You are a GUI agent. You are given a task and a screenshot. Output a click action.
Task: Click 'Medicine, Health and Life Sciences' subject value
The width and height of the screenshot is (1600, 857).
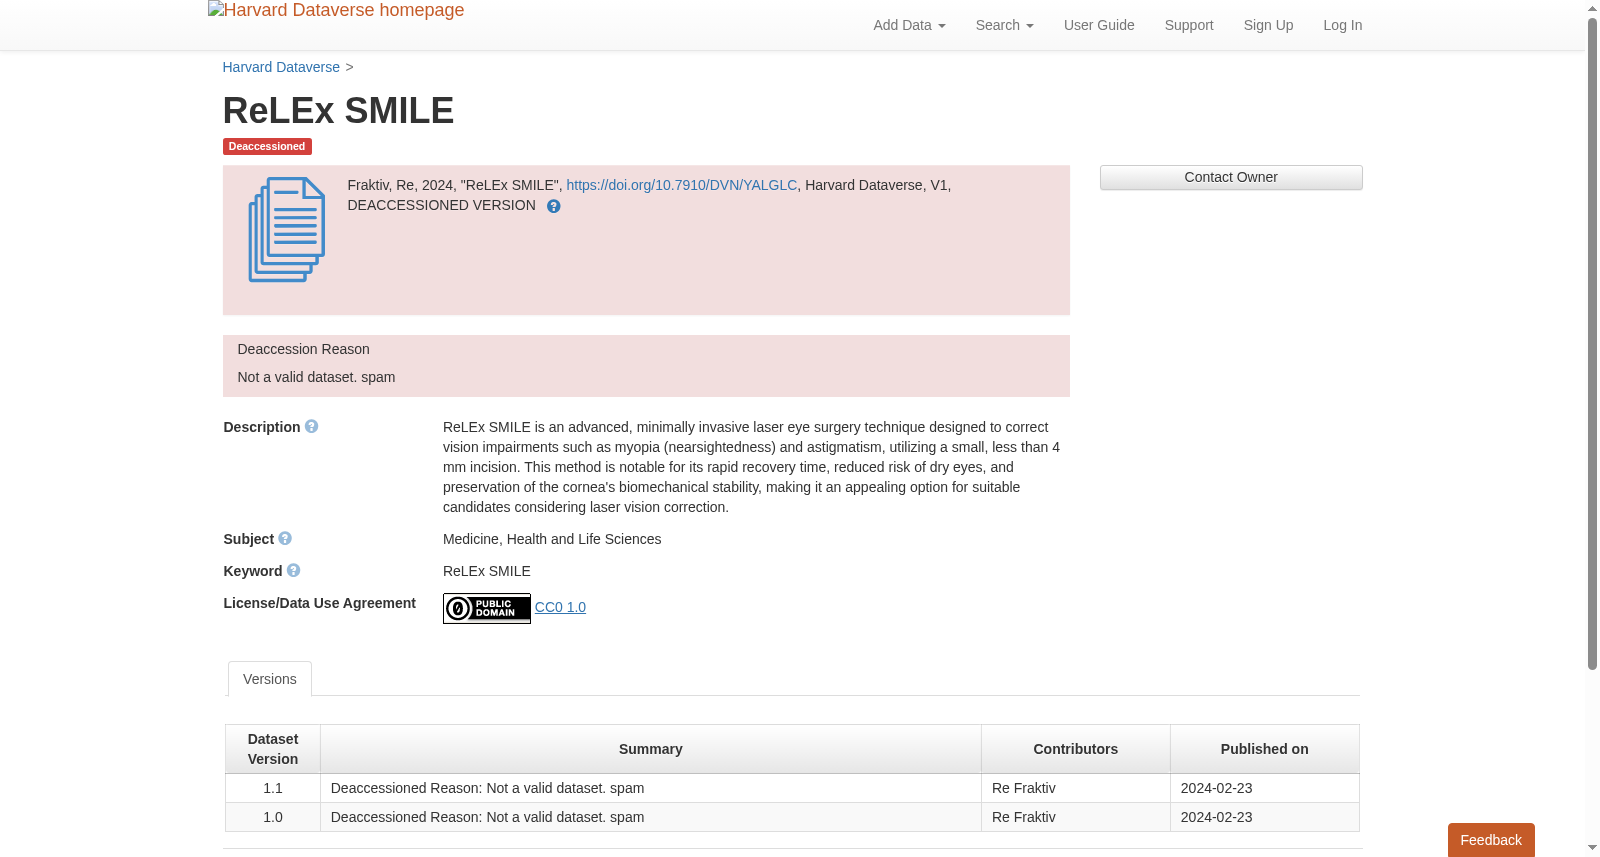pyautogui.click(x=552, y=539)
